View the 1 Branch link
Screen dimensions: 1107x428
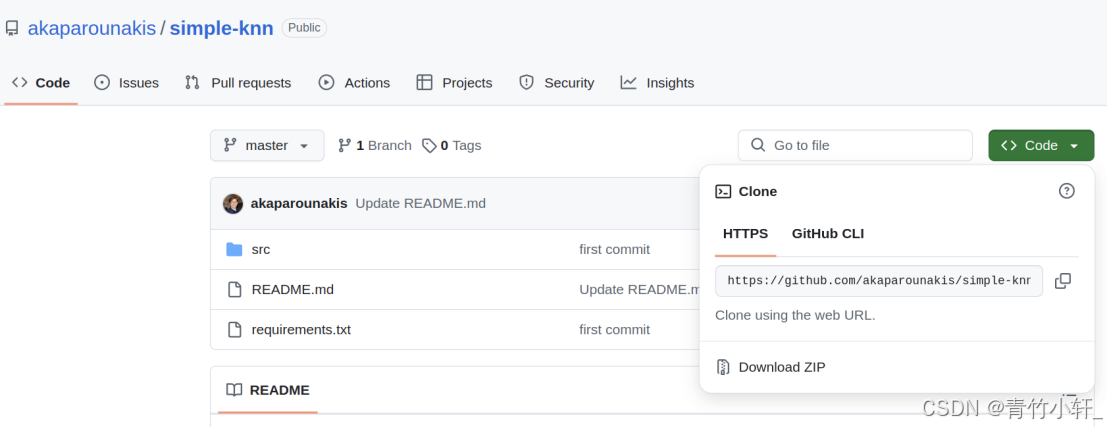point(375,145)
